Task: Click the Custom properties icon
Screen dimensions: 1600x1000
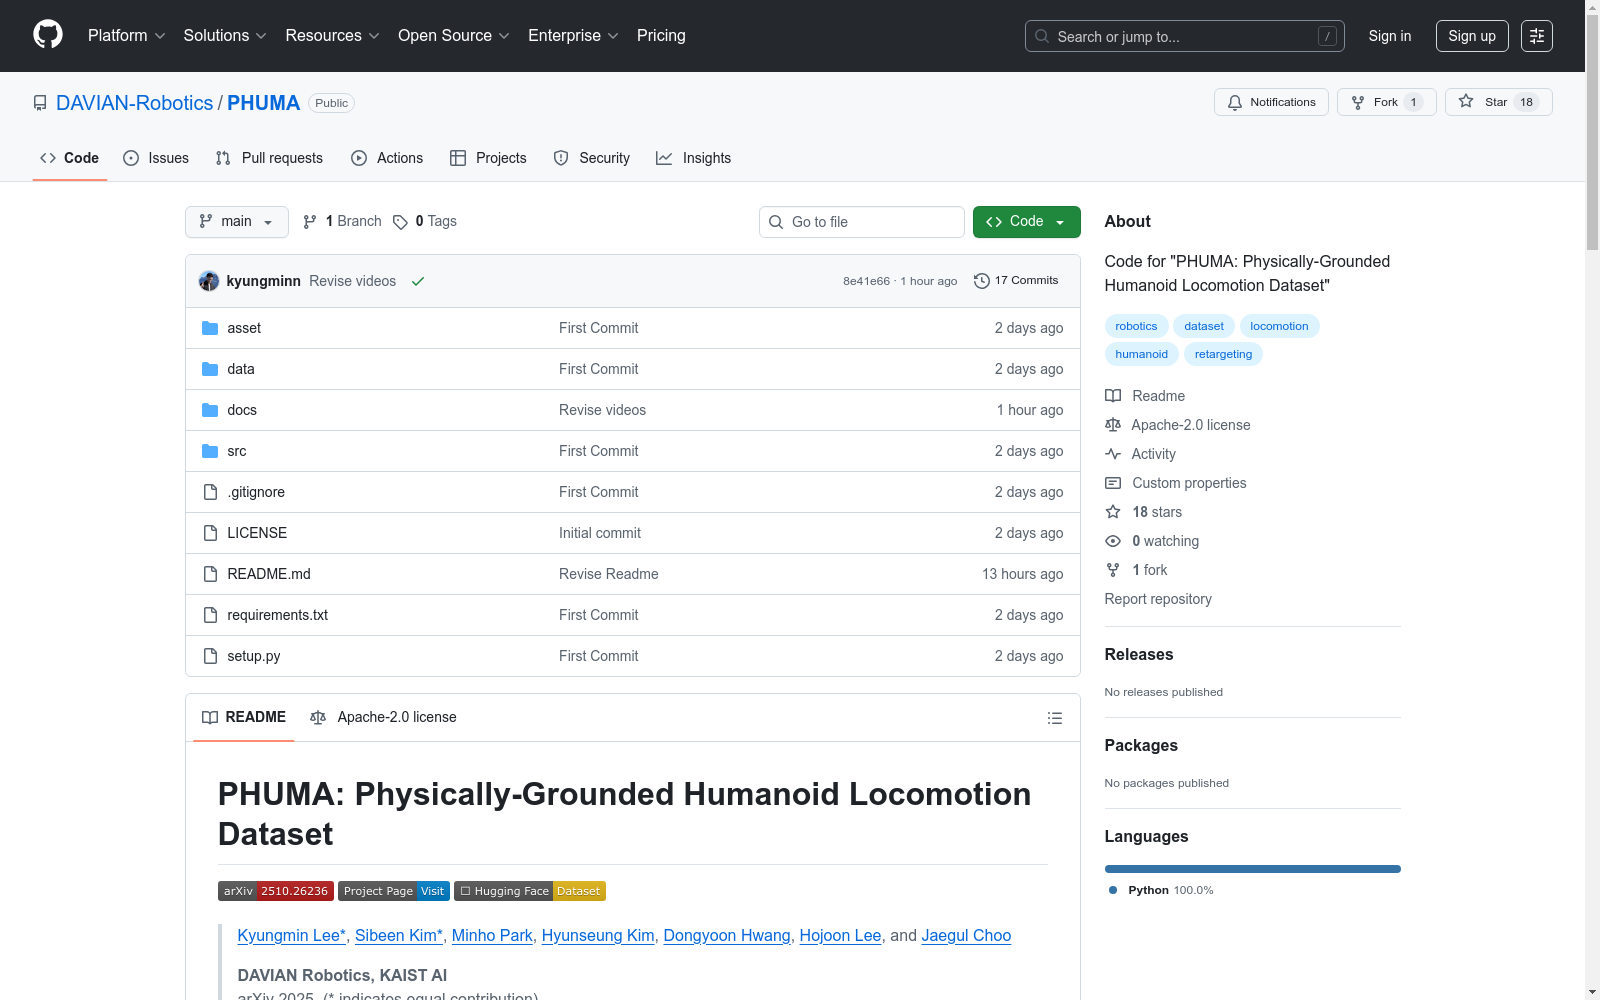Action: (x=1113, y=483)
